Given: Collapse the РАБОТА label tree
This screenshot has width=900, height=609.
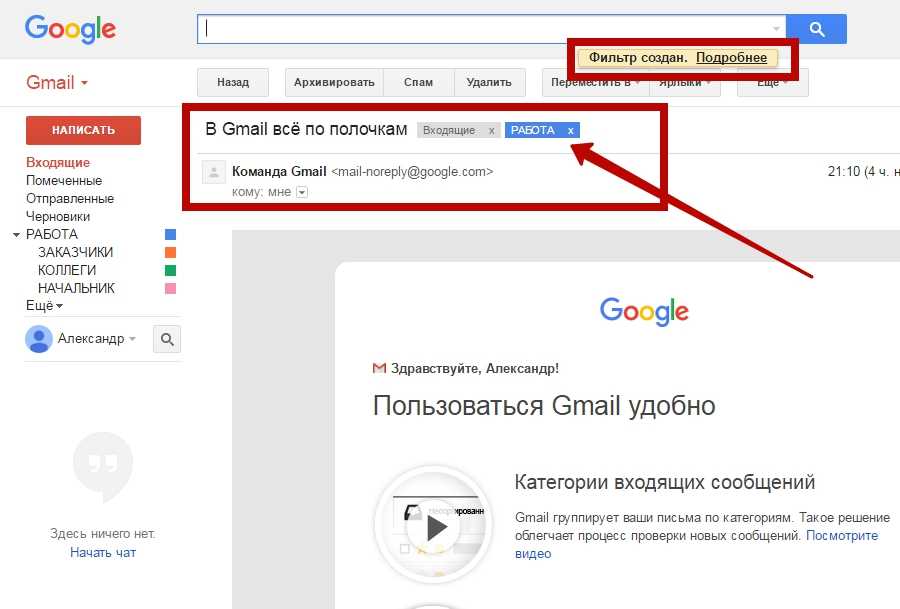Looking at the screenshot, I should point(16,235).
